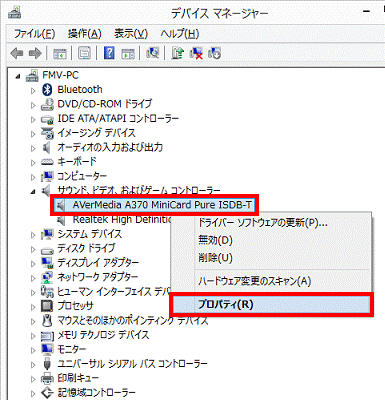Click the Properties sheet toolbar icon
Viewport: 385px width, 400px height.
pos(84,53)
